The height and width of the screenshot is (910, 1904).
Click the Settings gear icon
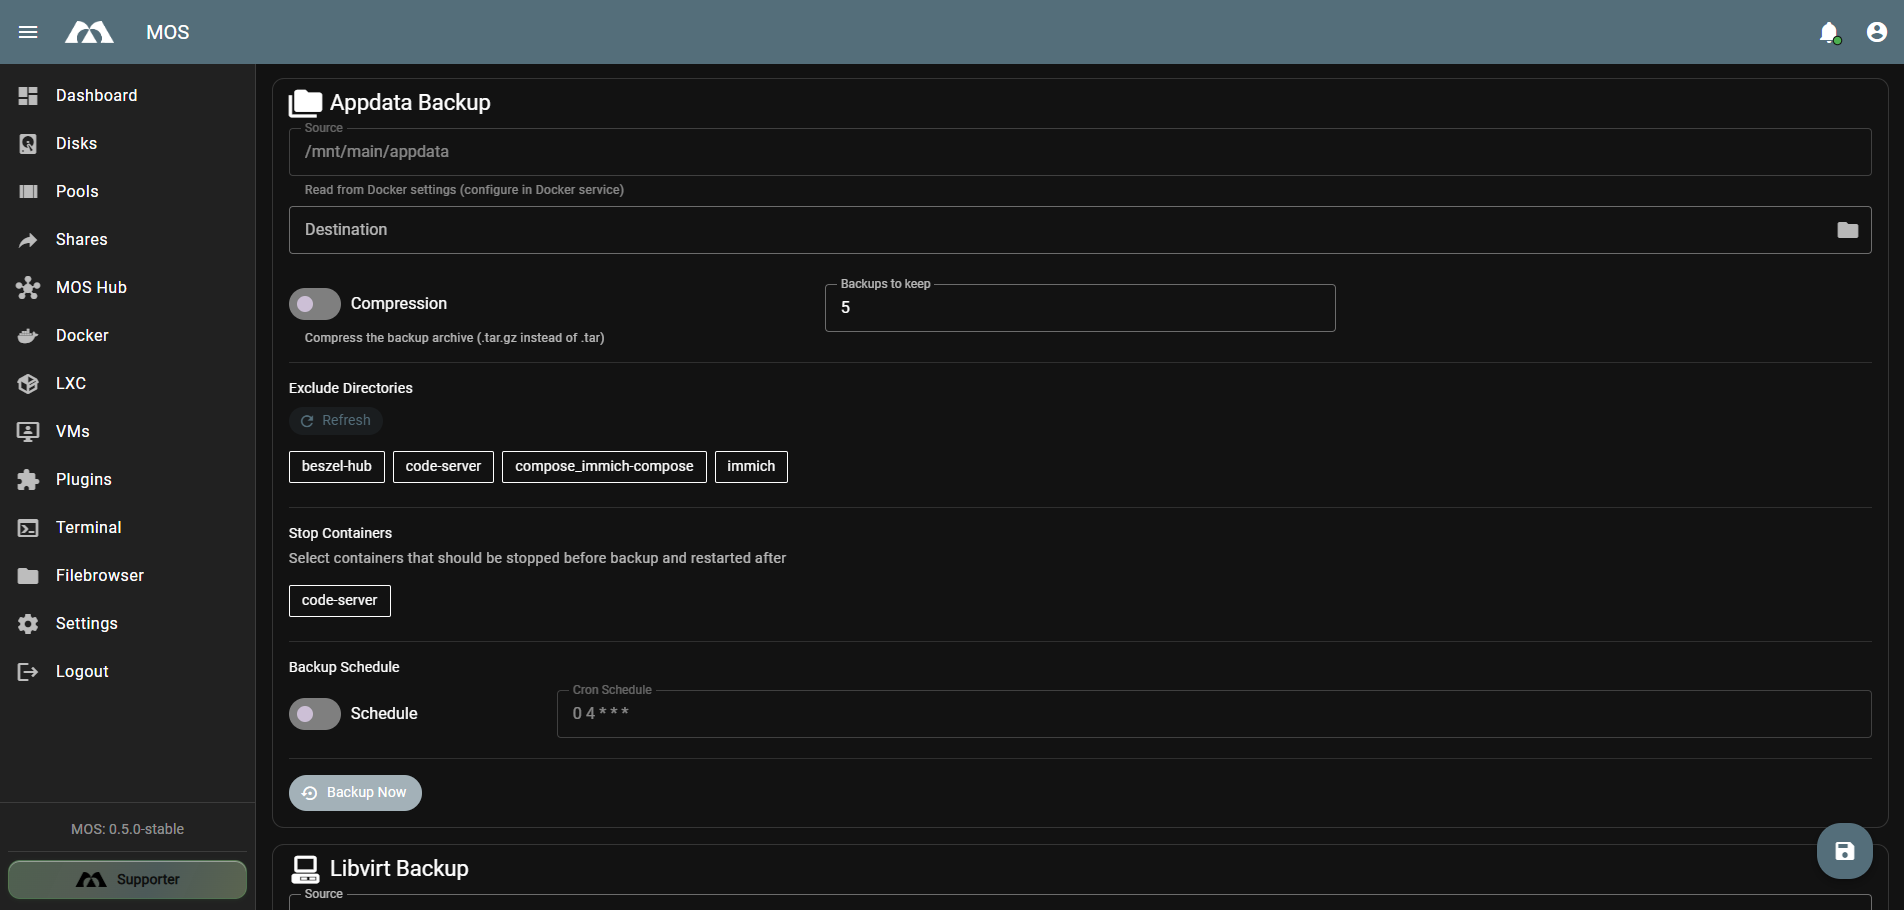tap(28, 624)
